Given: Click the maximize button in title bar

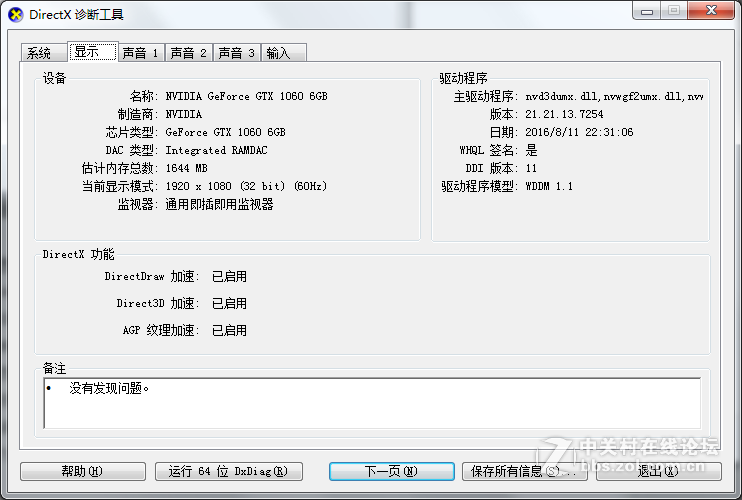Looking at the screenshot, I should (674, 10).
